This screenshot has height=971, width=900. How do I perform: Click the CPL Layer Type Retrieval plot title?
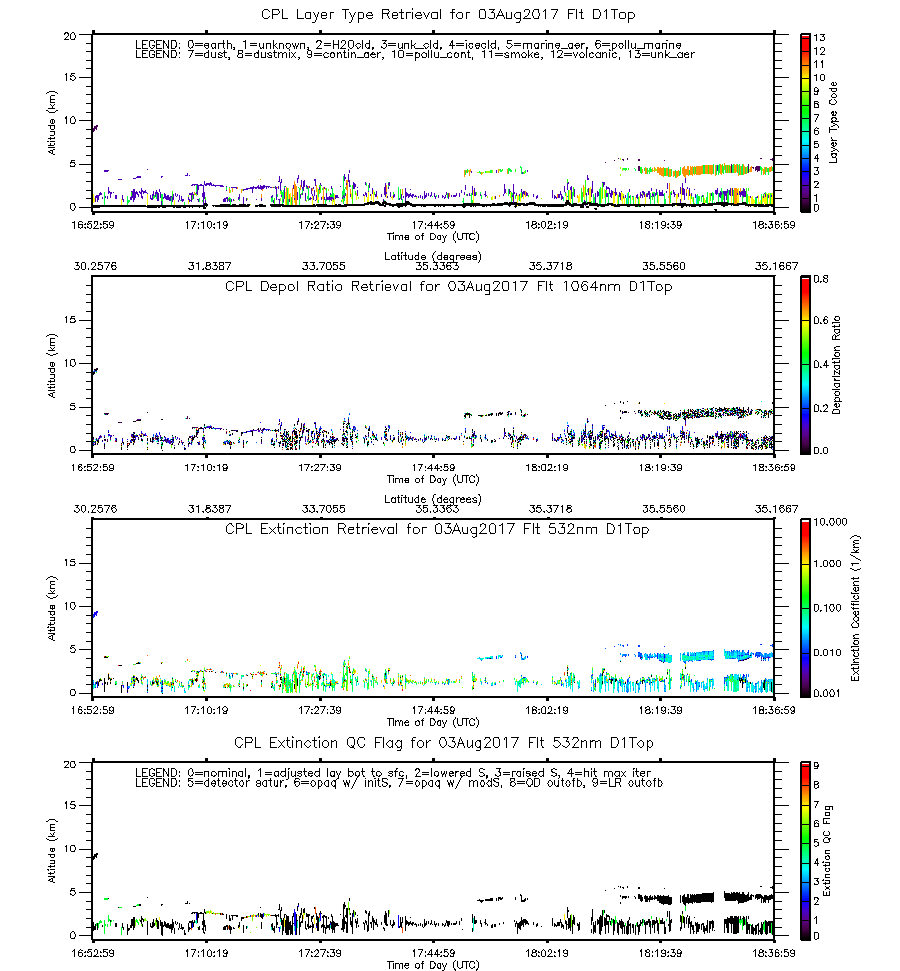(448, 15)
